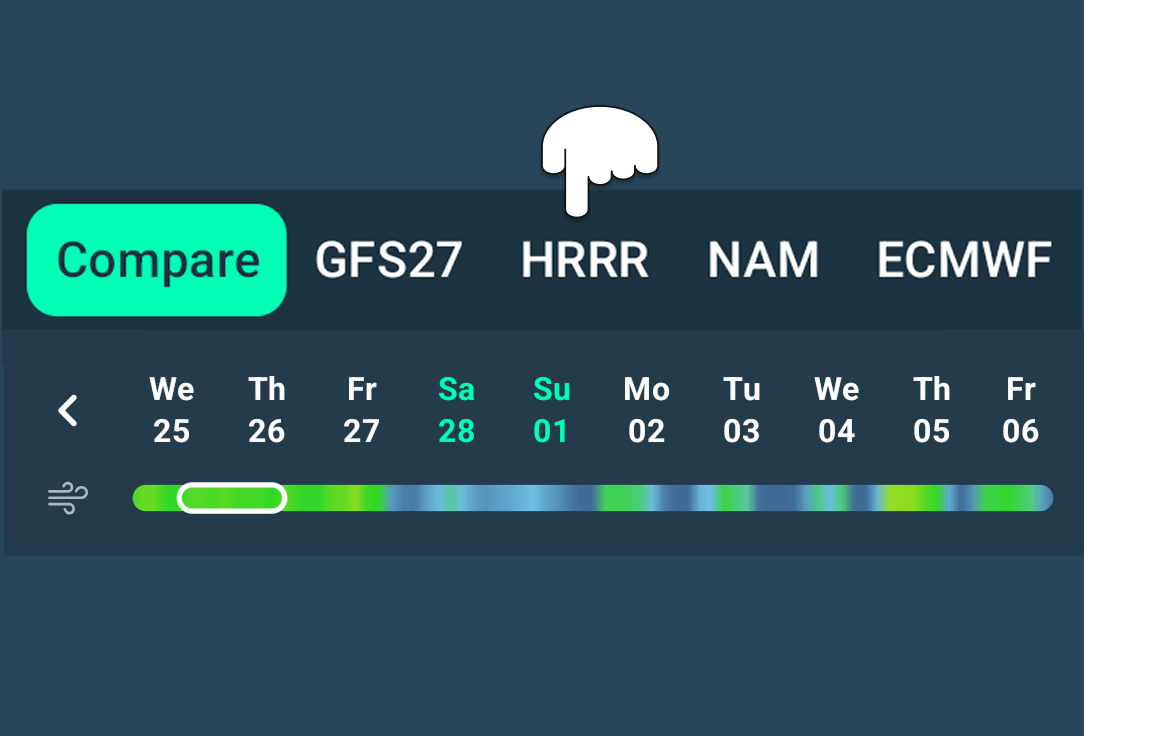
Task: Select Wednesday 25 in the date row
Action: [172, 410]
